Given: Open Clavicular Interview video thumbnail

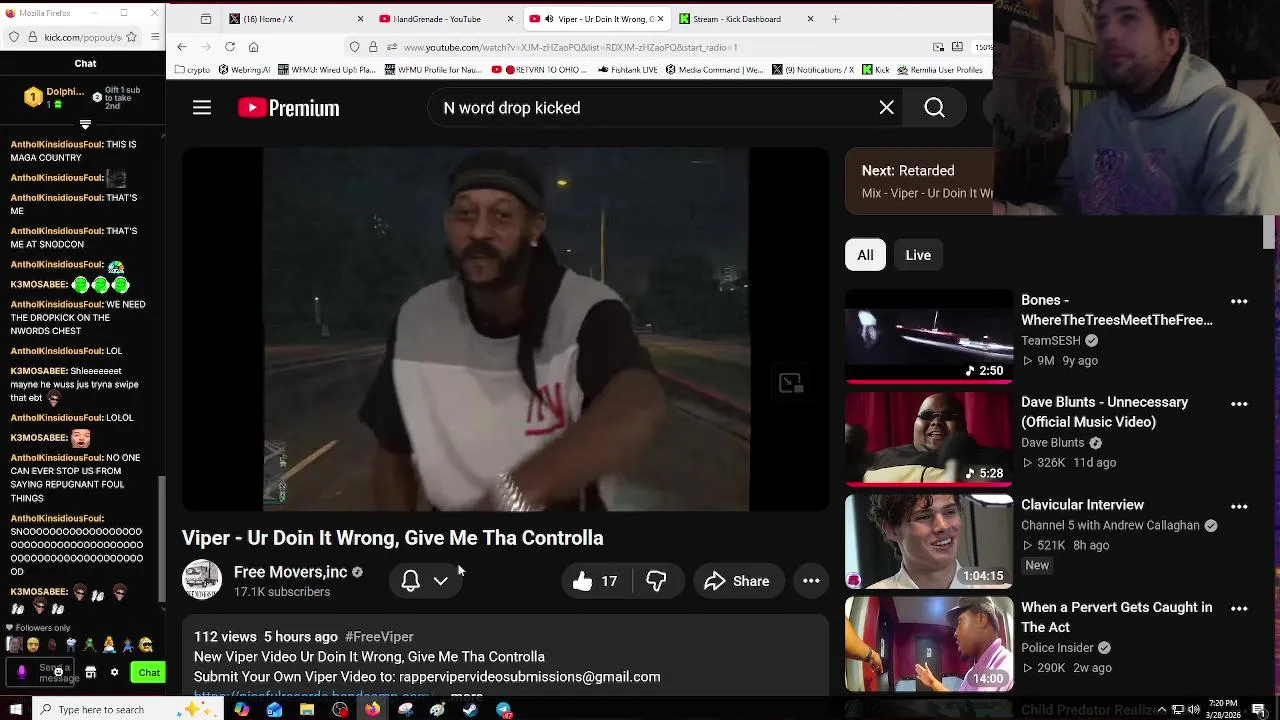Looking at the screenshot, I should [929, 541].
